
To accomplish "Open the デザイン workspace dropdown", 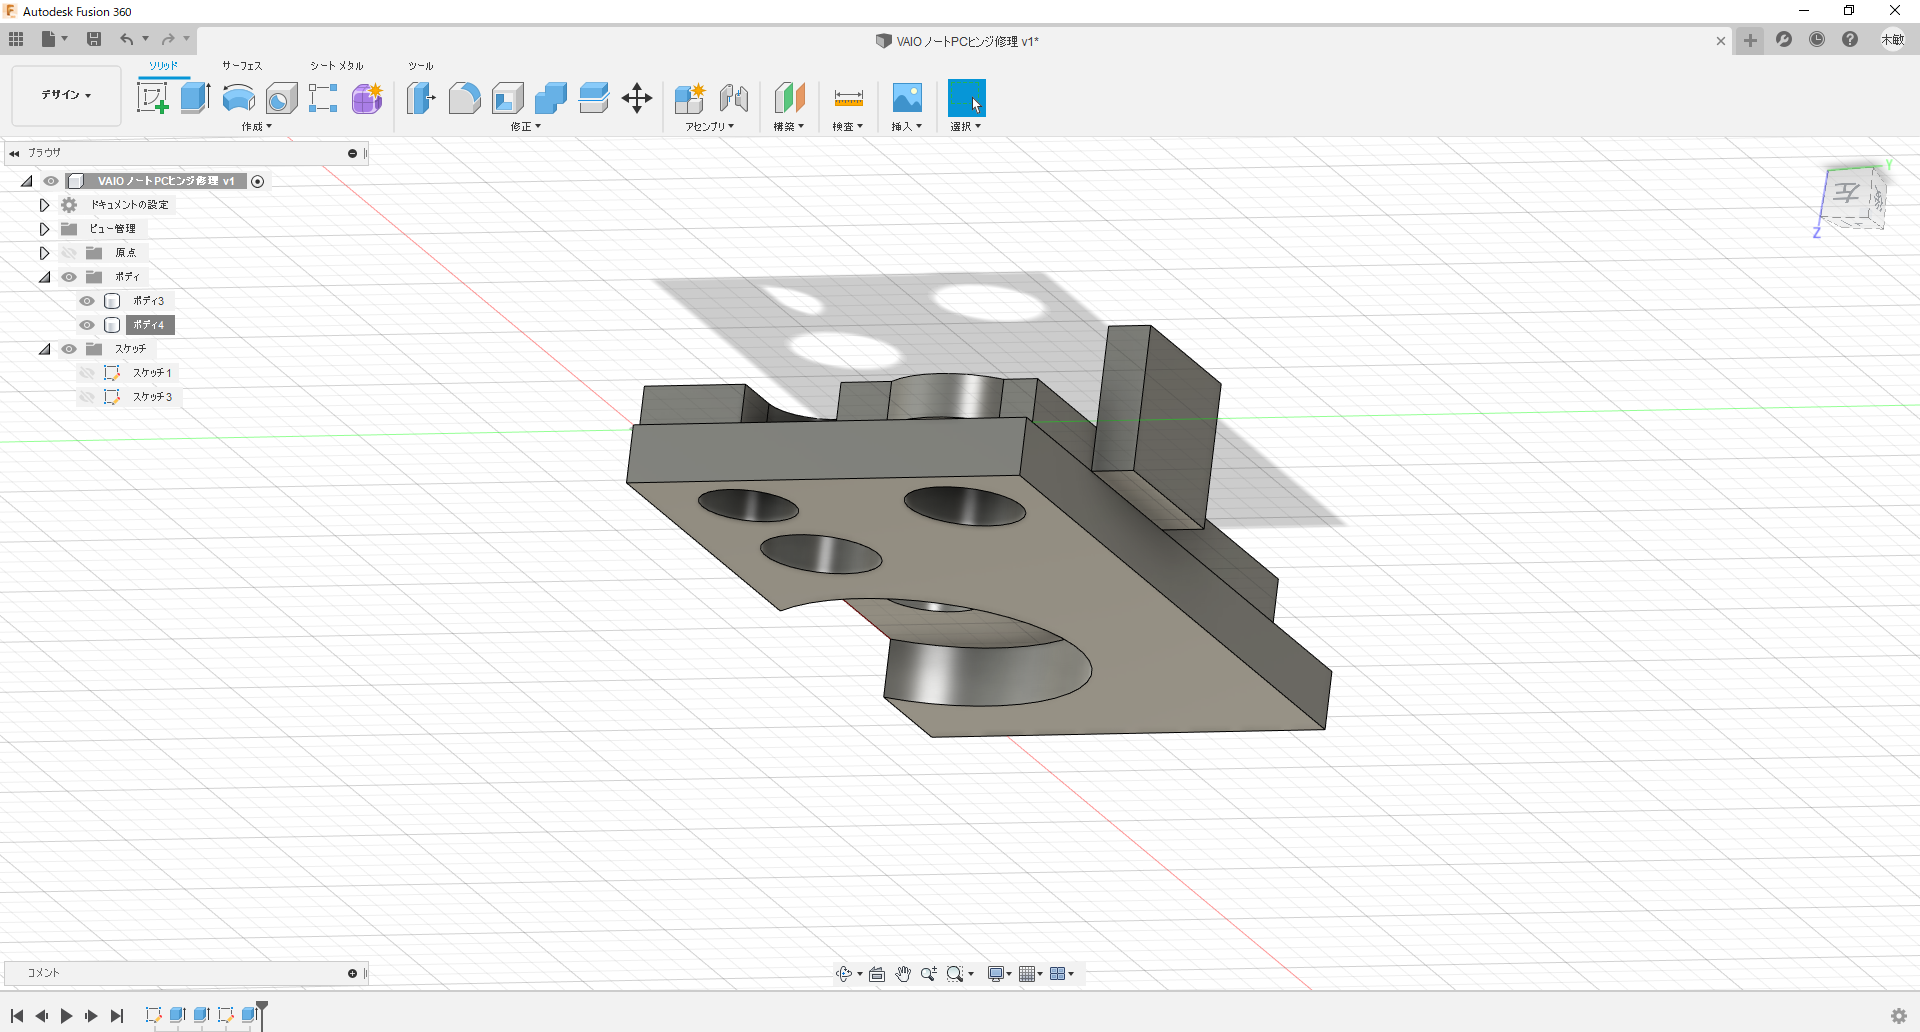I will [x=66, y=95].
